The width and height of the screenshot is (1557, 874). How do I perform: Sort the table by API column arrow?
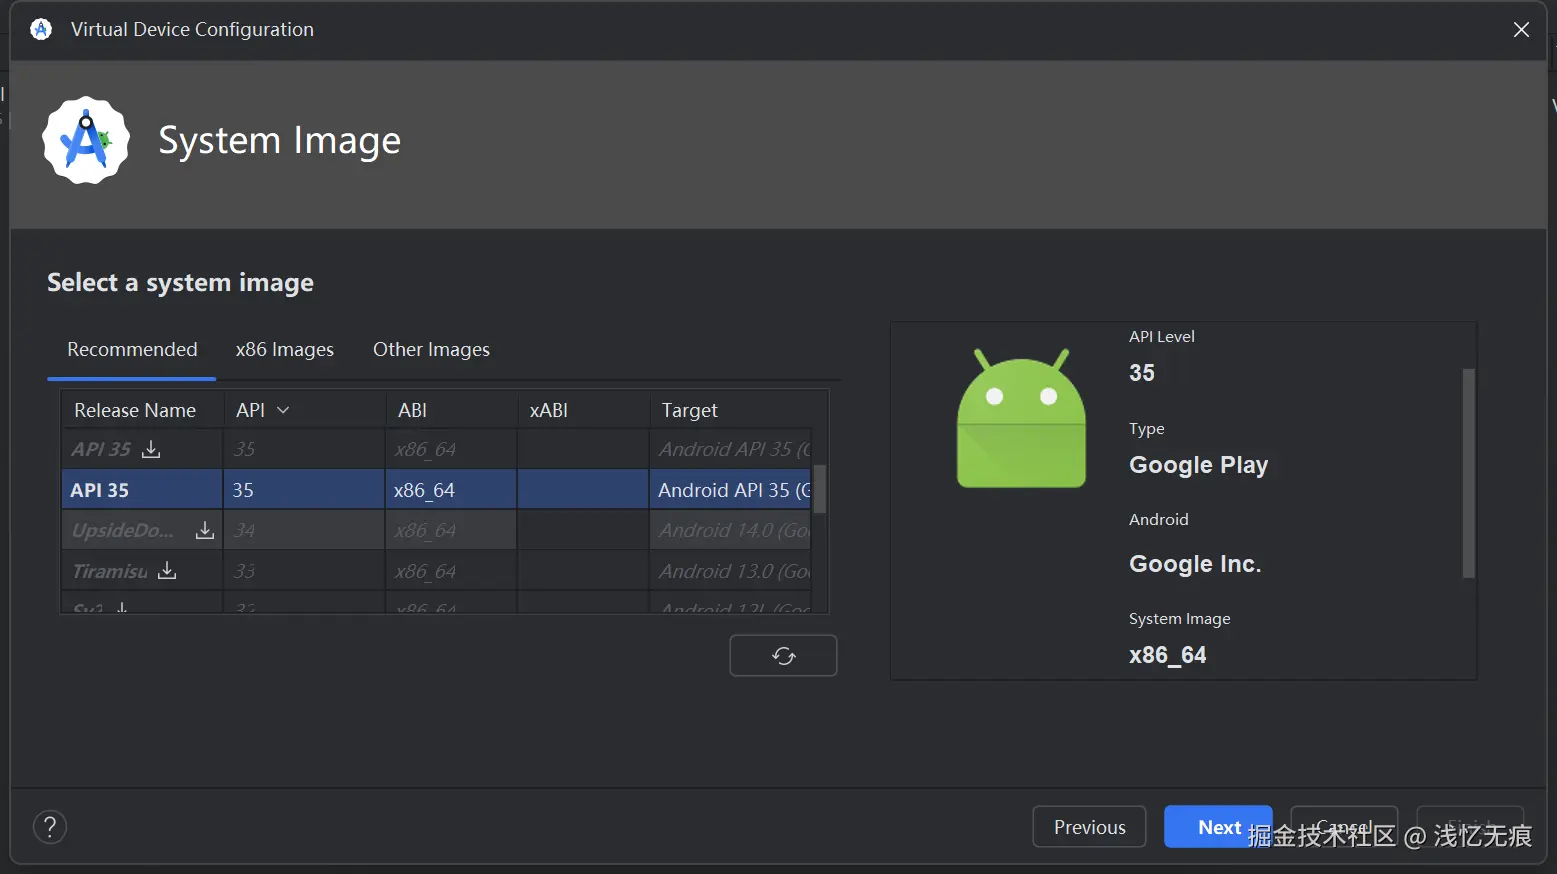coord(283,410)
